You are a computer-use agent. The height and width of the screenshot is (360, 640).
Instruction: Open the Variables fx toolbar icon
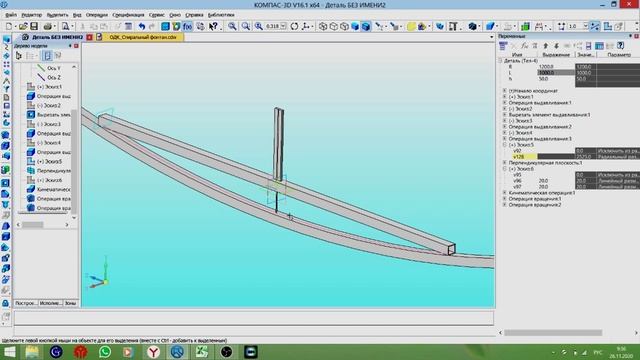pyautogui.click(x=187, y=26)
